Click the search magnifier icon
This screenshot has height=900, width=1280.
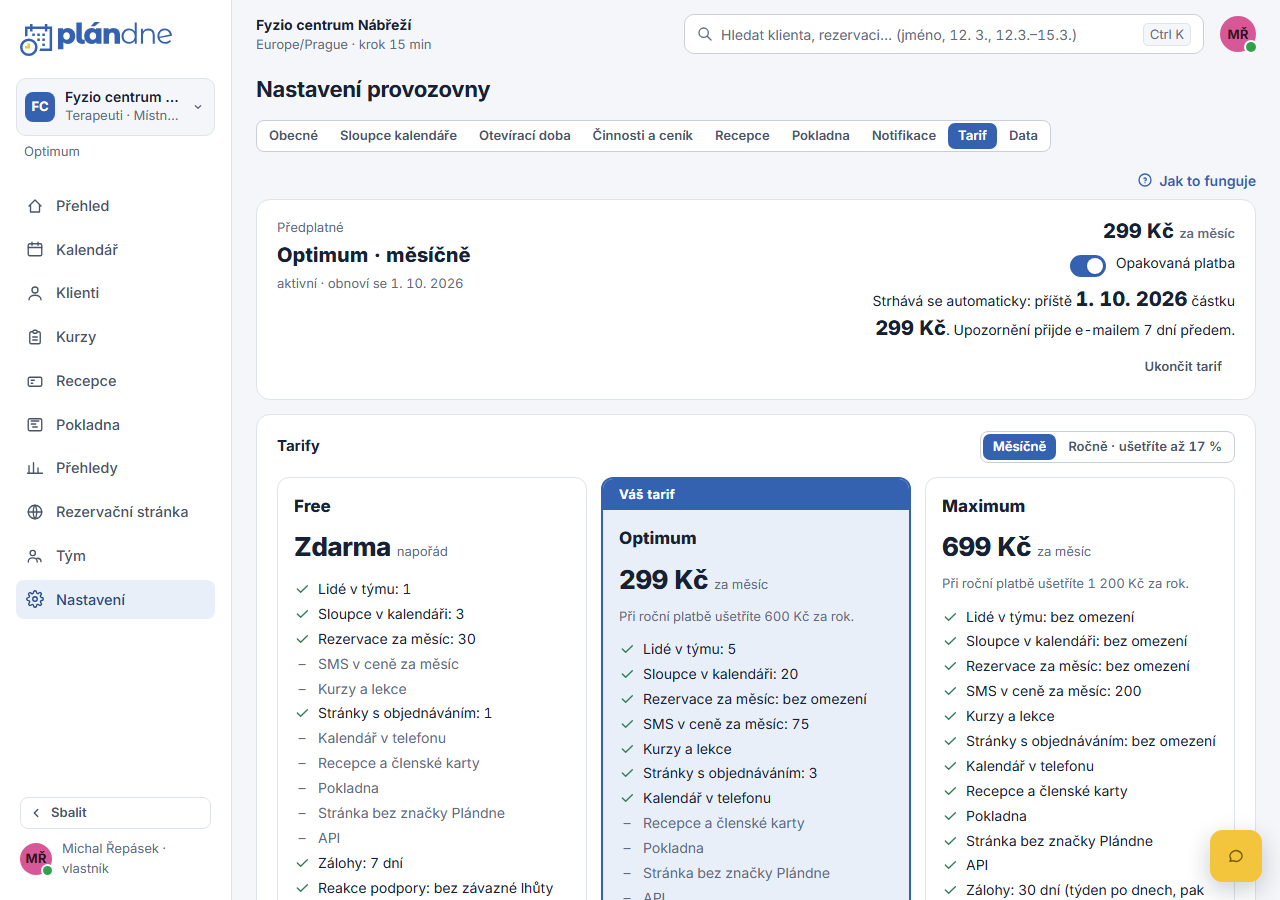[705, 34]
